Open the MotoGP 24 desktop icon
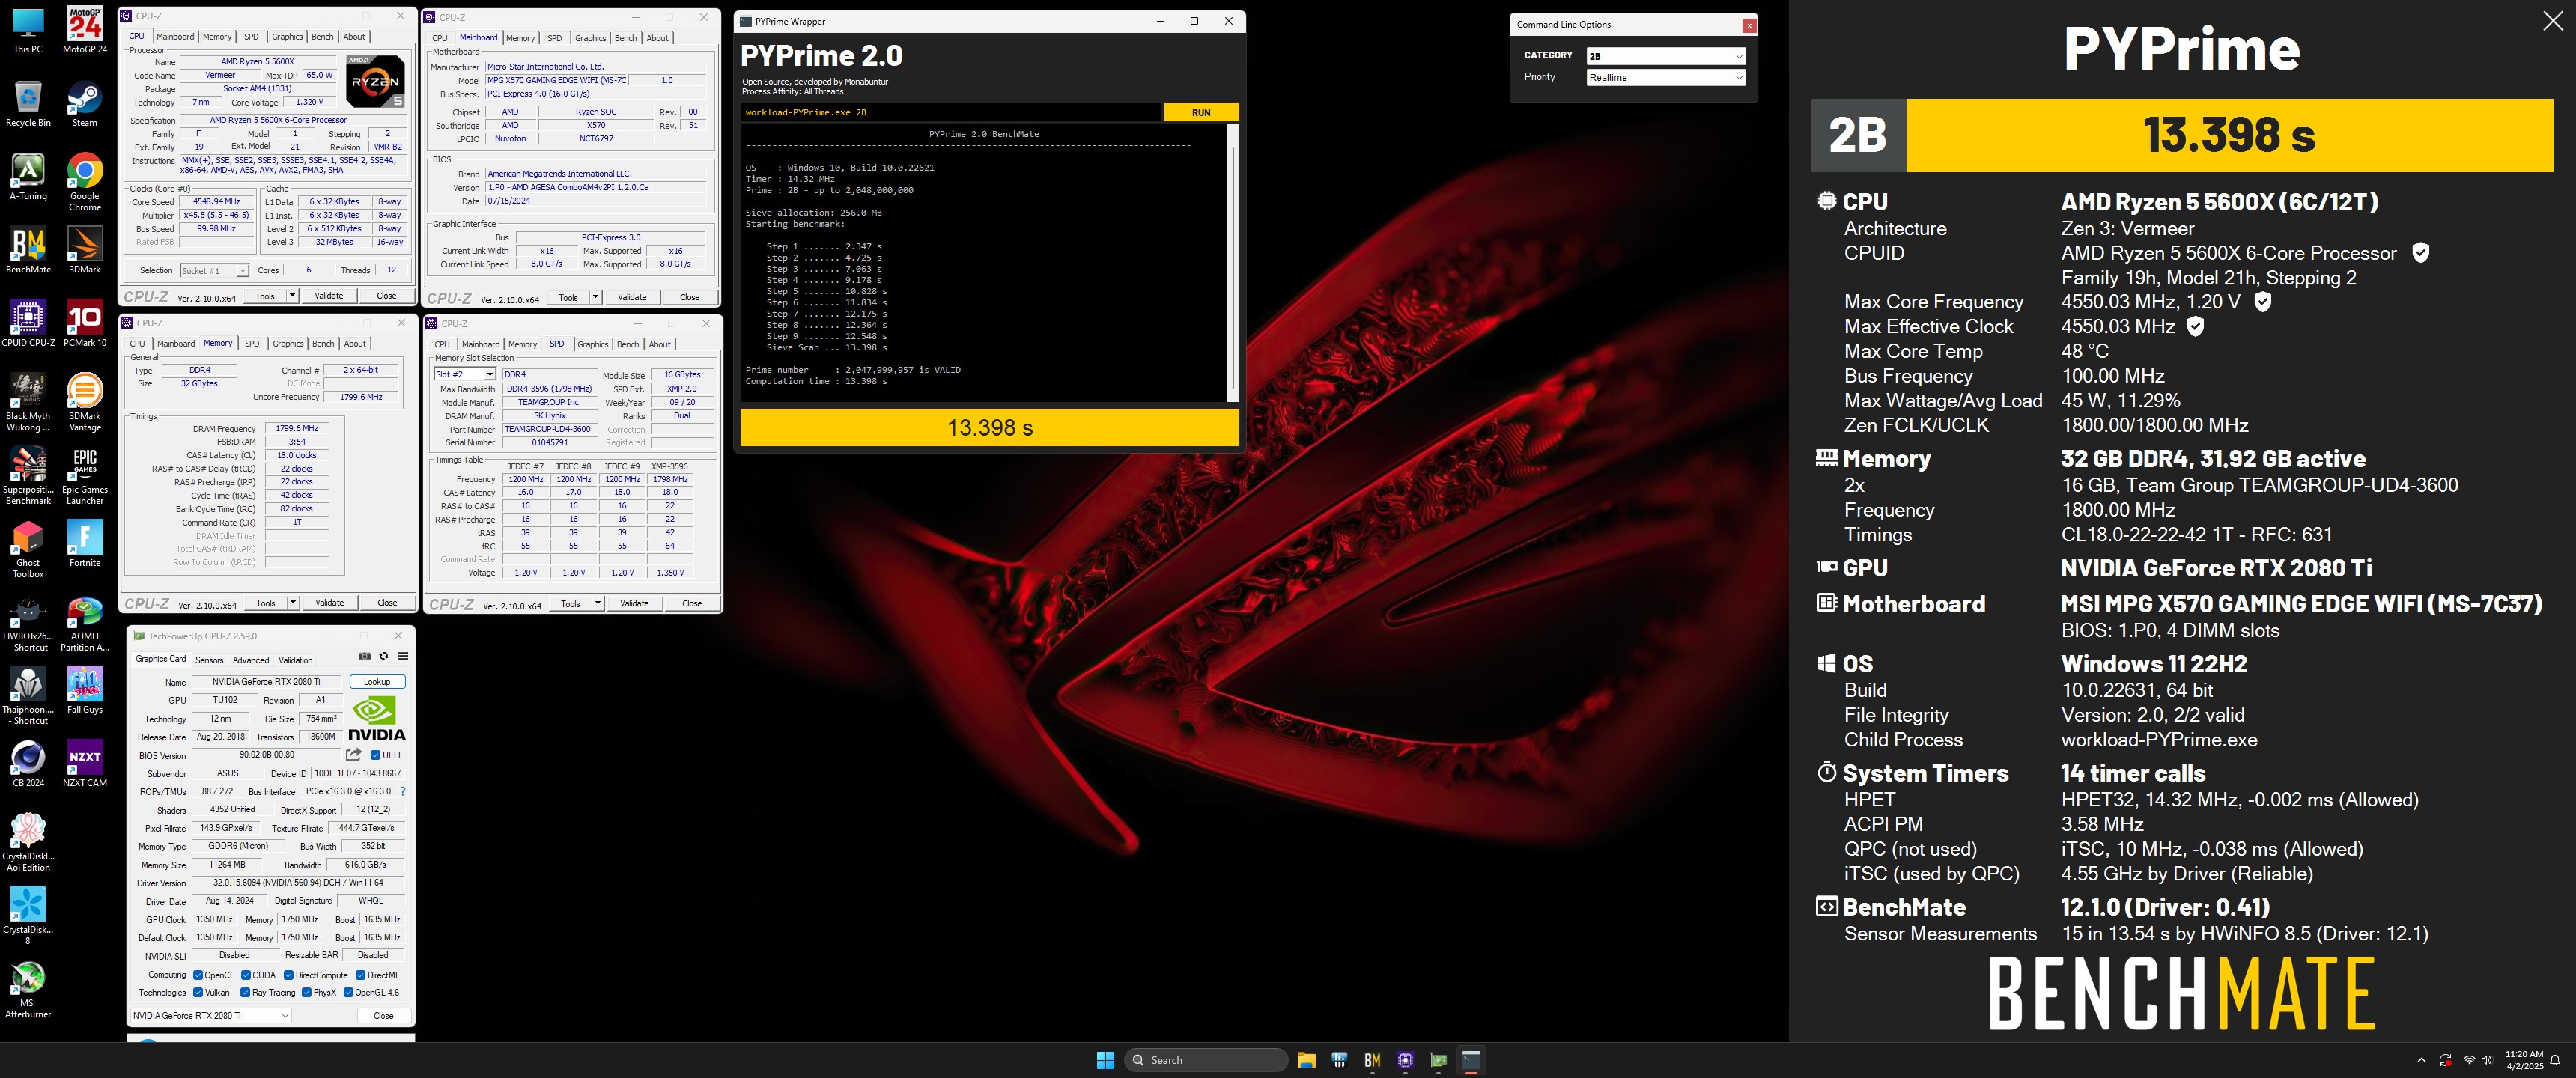This screenshot has width=2576, height=1078. click(x=85, y=30)
